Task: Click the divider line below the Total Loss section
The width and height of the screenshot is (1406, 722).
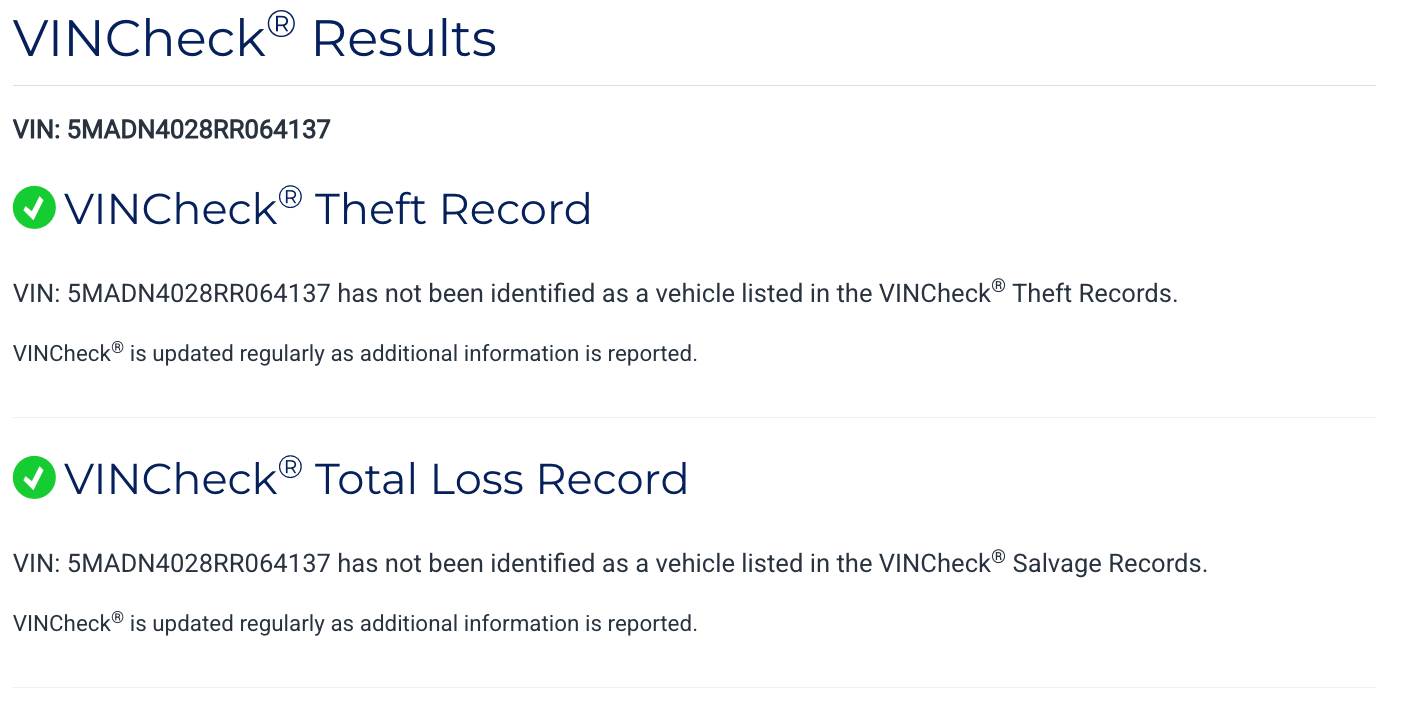Action: pos(694,687)
